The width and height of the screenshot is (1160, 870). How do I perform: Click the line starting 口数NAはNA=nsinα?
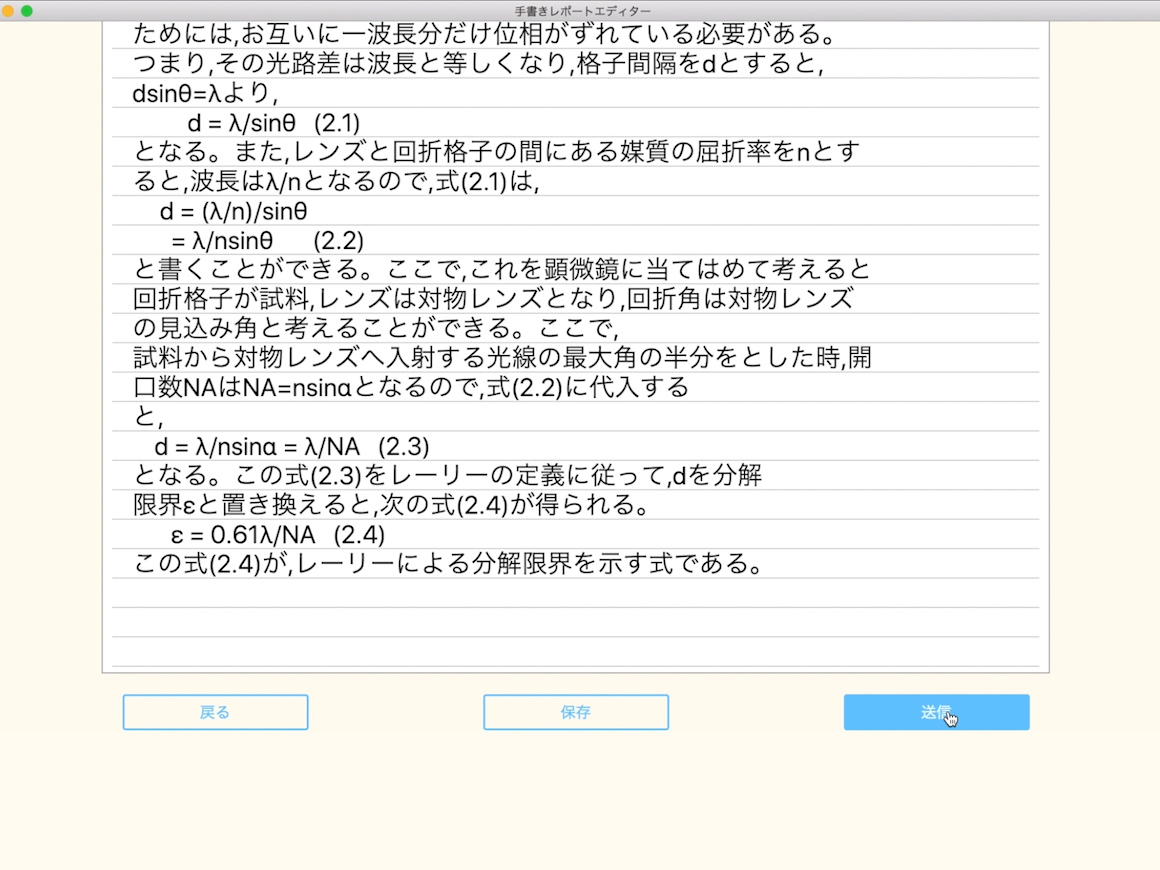click(411, 387)
